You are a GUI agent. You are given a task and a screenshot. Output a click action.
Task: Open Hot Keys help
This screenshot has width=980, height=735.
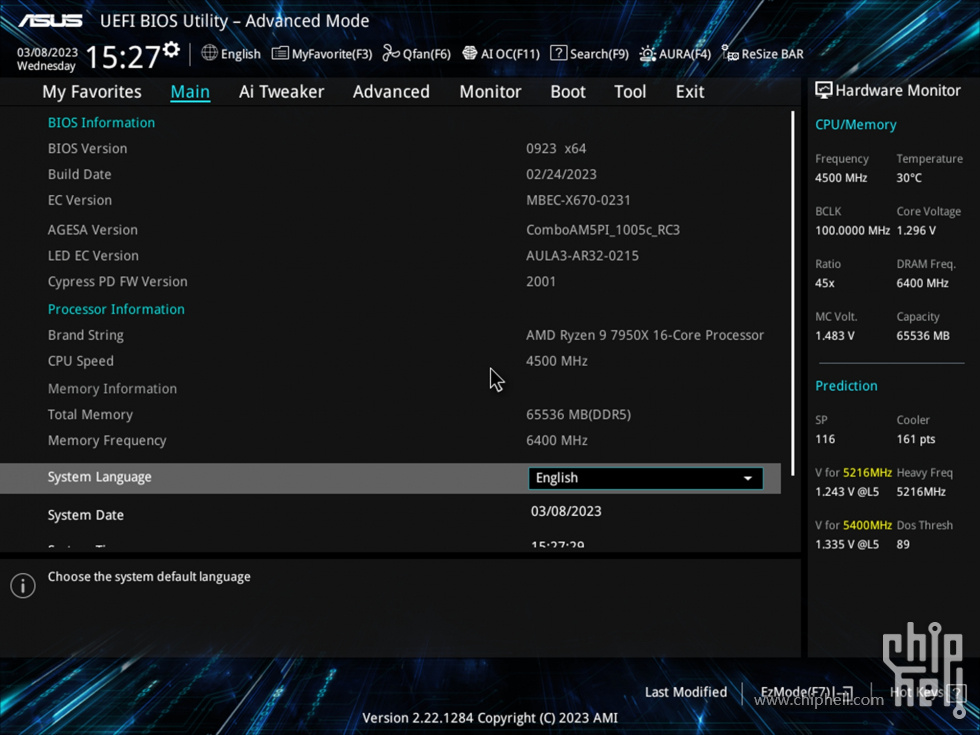pyautogui.click(x=928, y=692)
